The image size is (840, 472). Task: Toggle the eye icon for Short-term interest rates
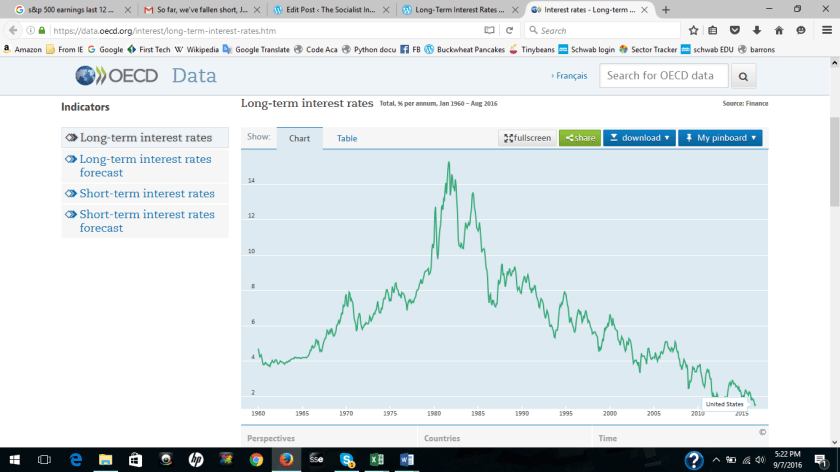71,194
